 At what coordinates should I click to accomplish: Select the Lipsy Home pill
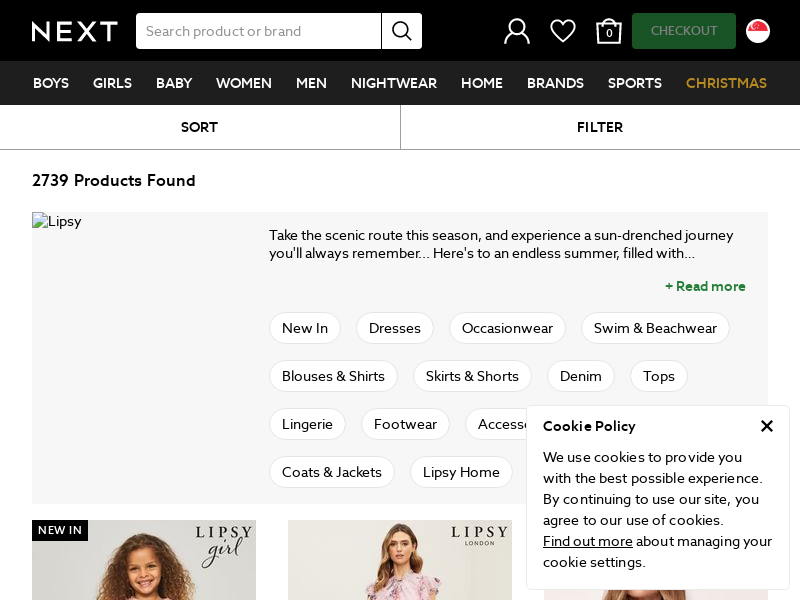tap(461, 472)
